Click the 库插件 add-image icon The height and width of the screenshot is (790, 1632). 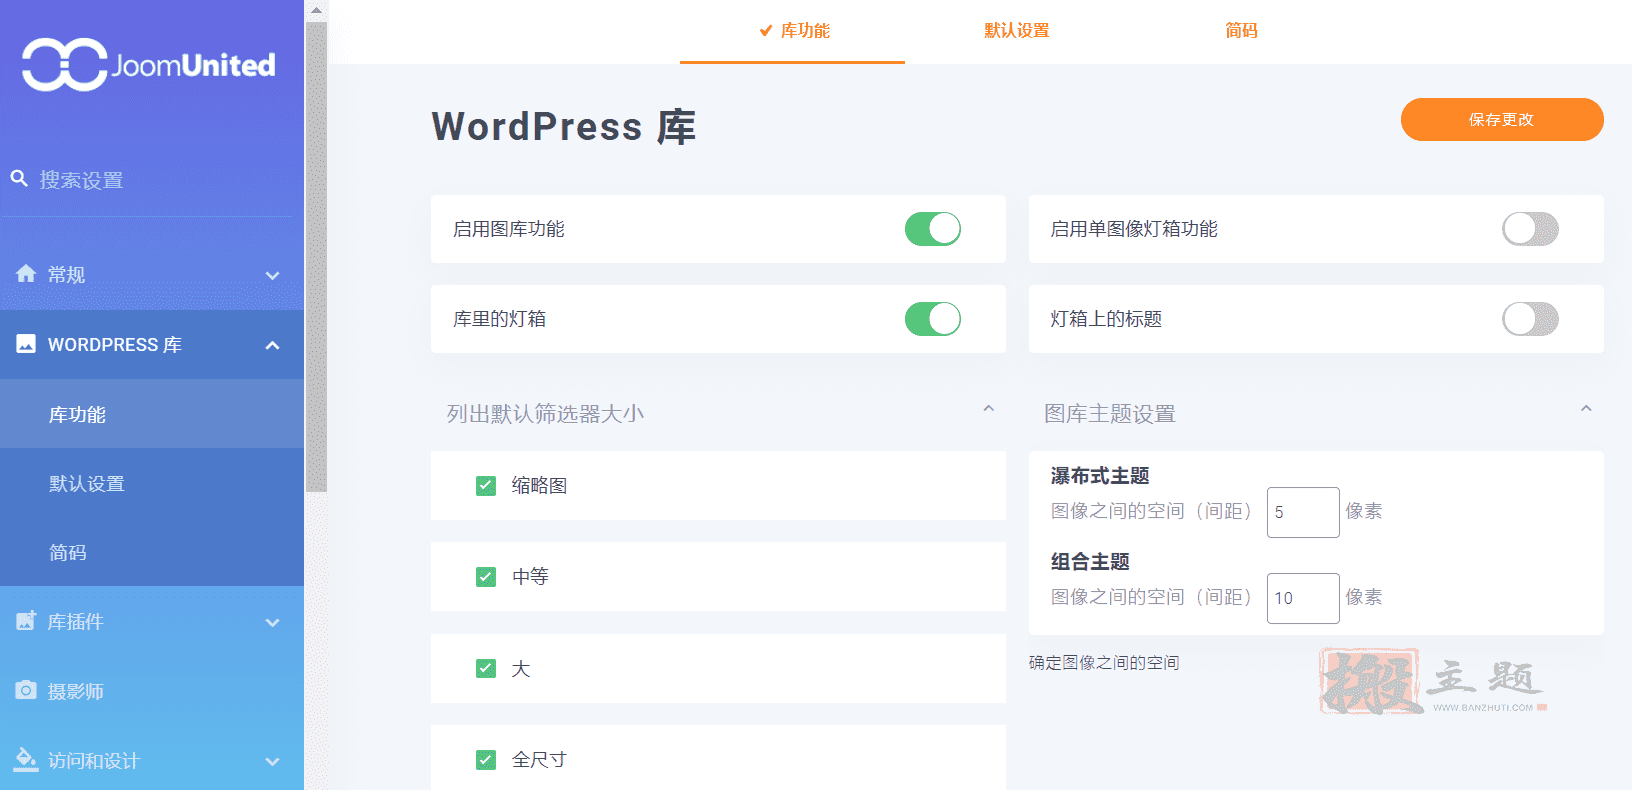point(26,621)
